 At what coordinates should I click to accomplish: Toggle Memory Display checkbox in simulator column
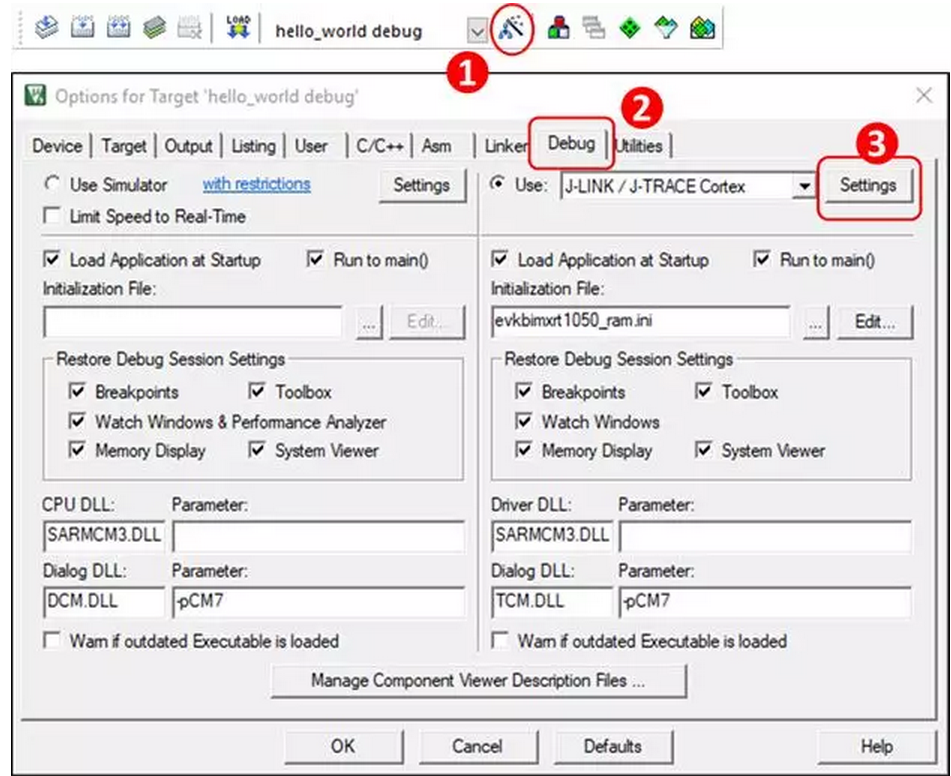pyautogui.click(x=77, y=450)
